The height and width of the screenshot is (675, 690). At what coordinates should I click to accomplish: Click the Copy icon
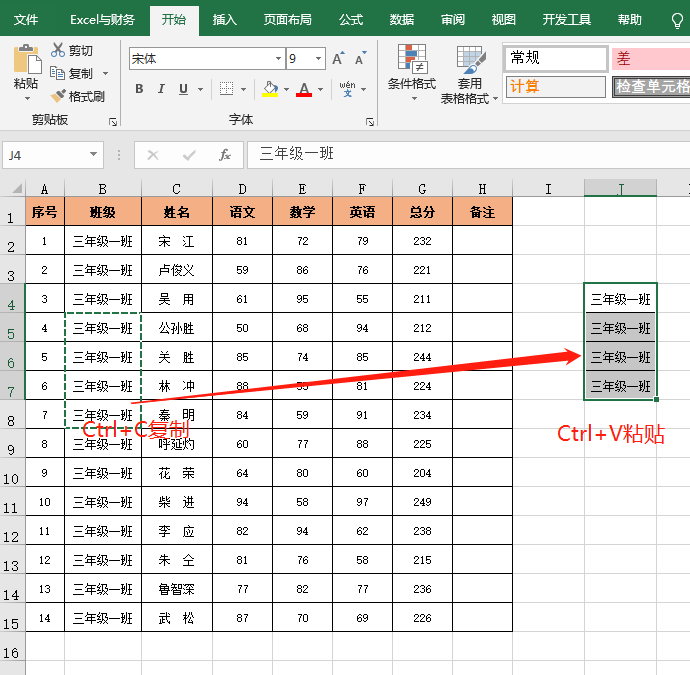[x=57, y=73]
